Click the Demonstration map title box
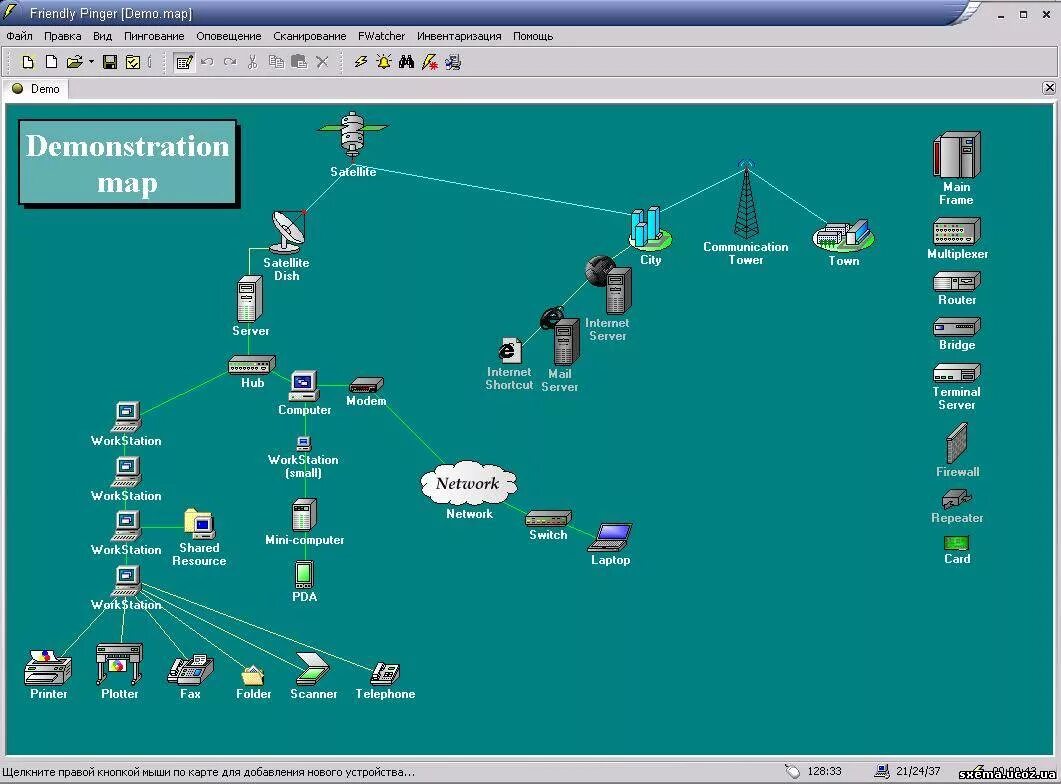Screen dimensions: 1061x784 pos(127,163)
